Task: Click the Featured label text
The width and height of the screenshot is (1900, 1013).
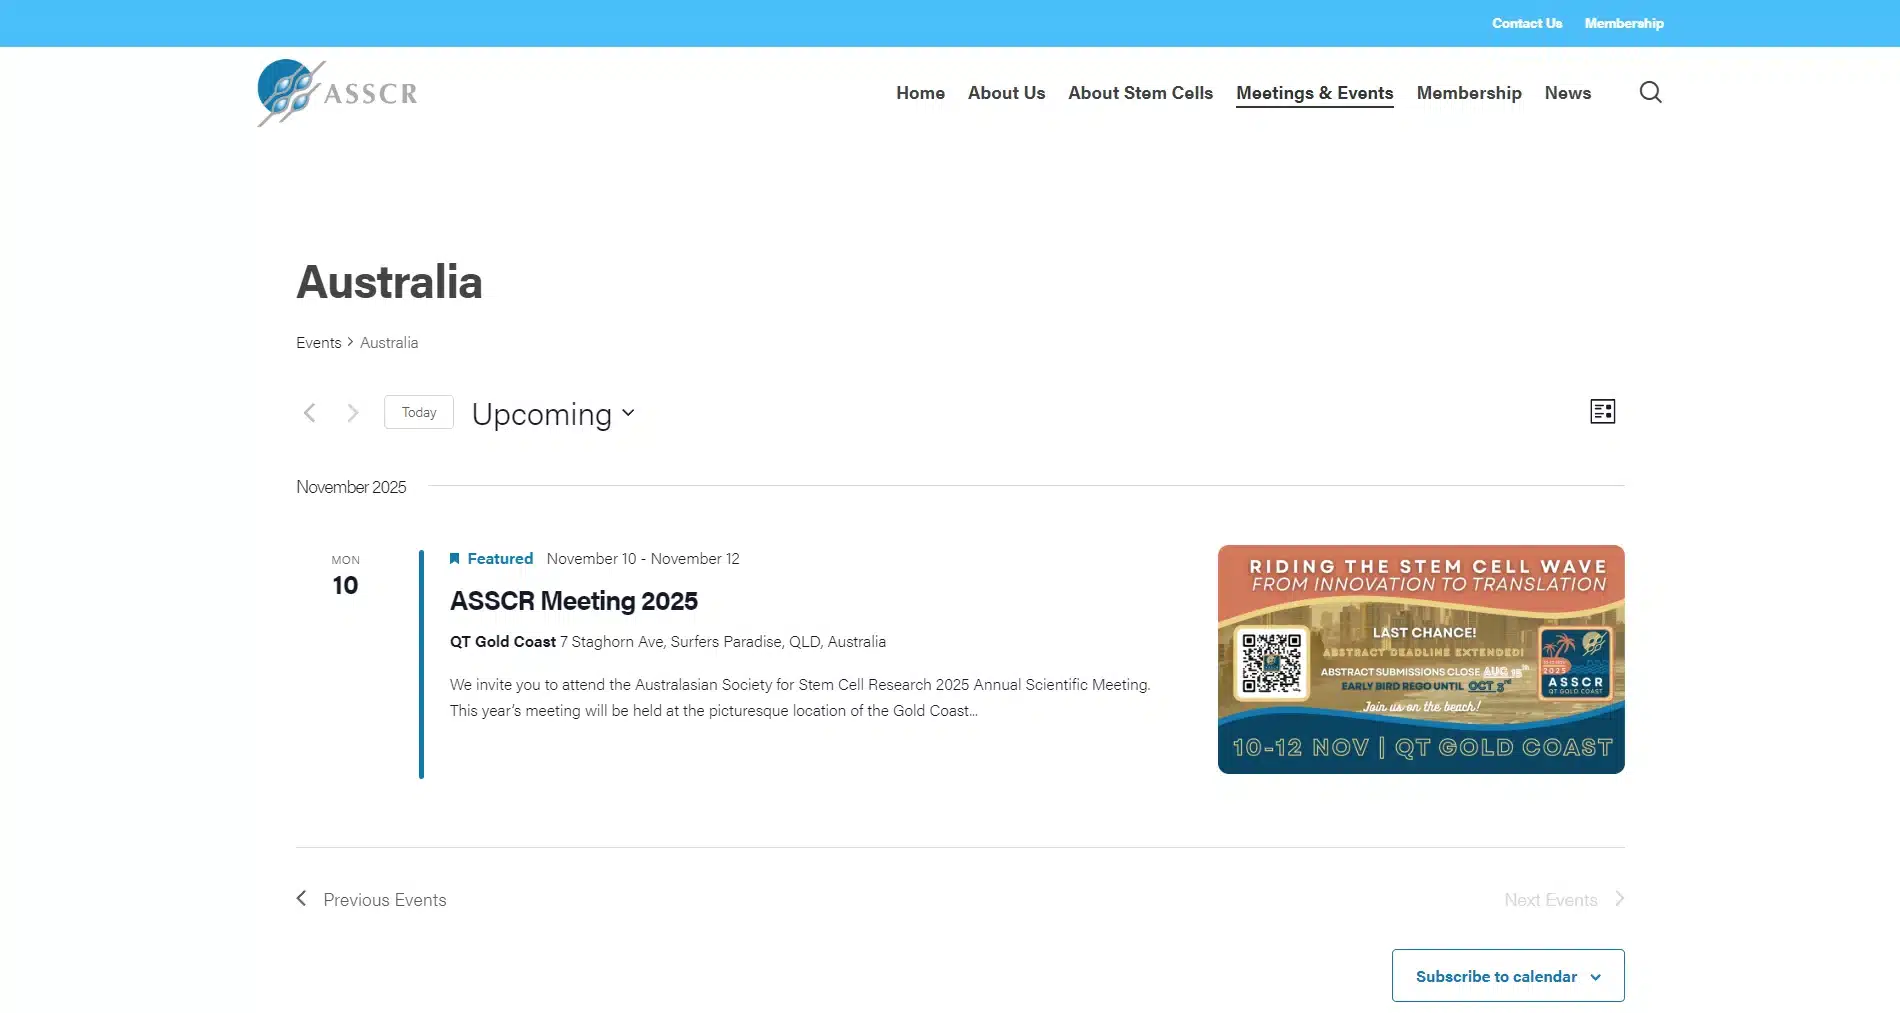Action: tap(500, 558)
